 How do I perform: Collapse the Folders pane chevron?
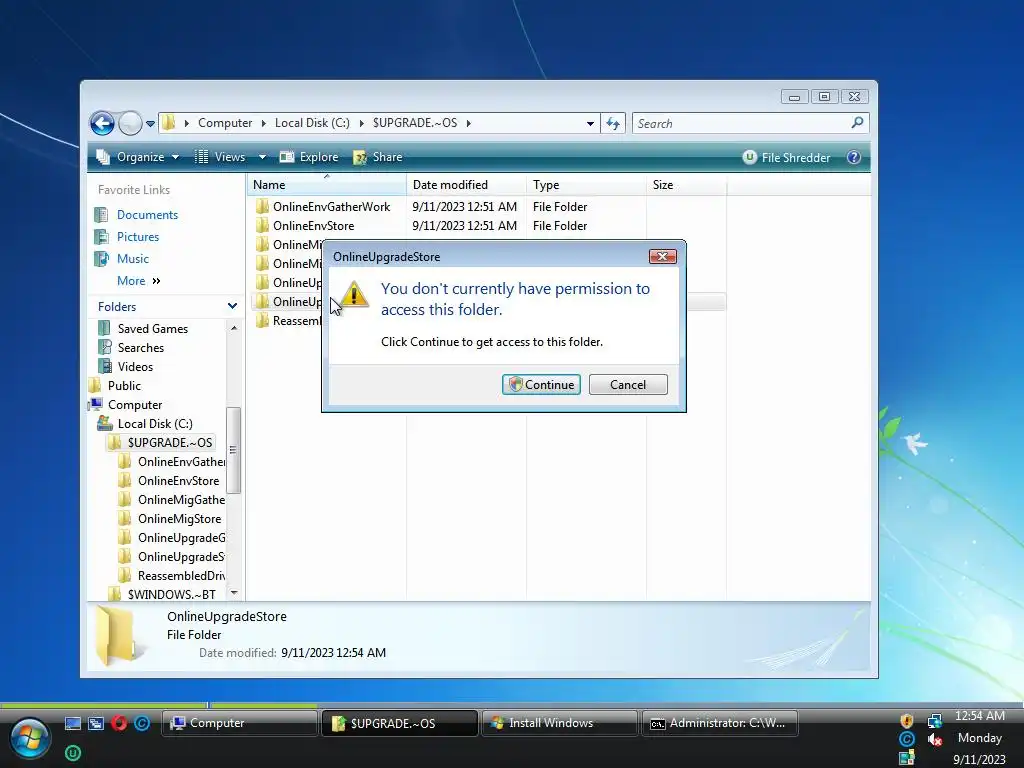pyautogui.click(x=232, y=306)
